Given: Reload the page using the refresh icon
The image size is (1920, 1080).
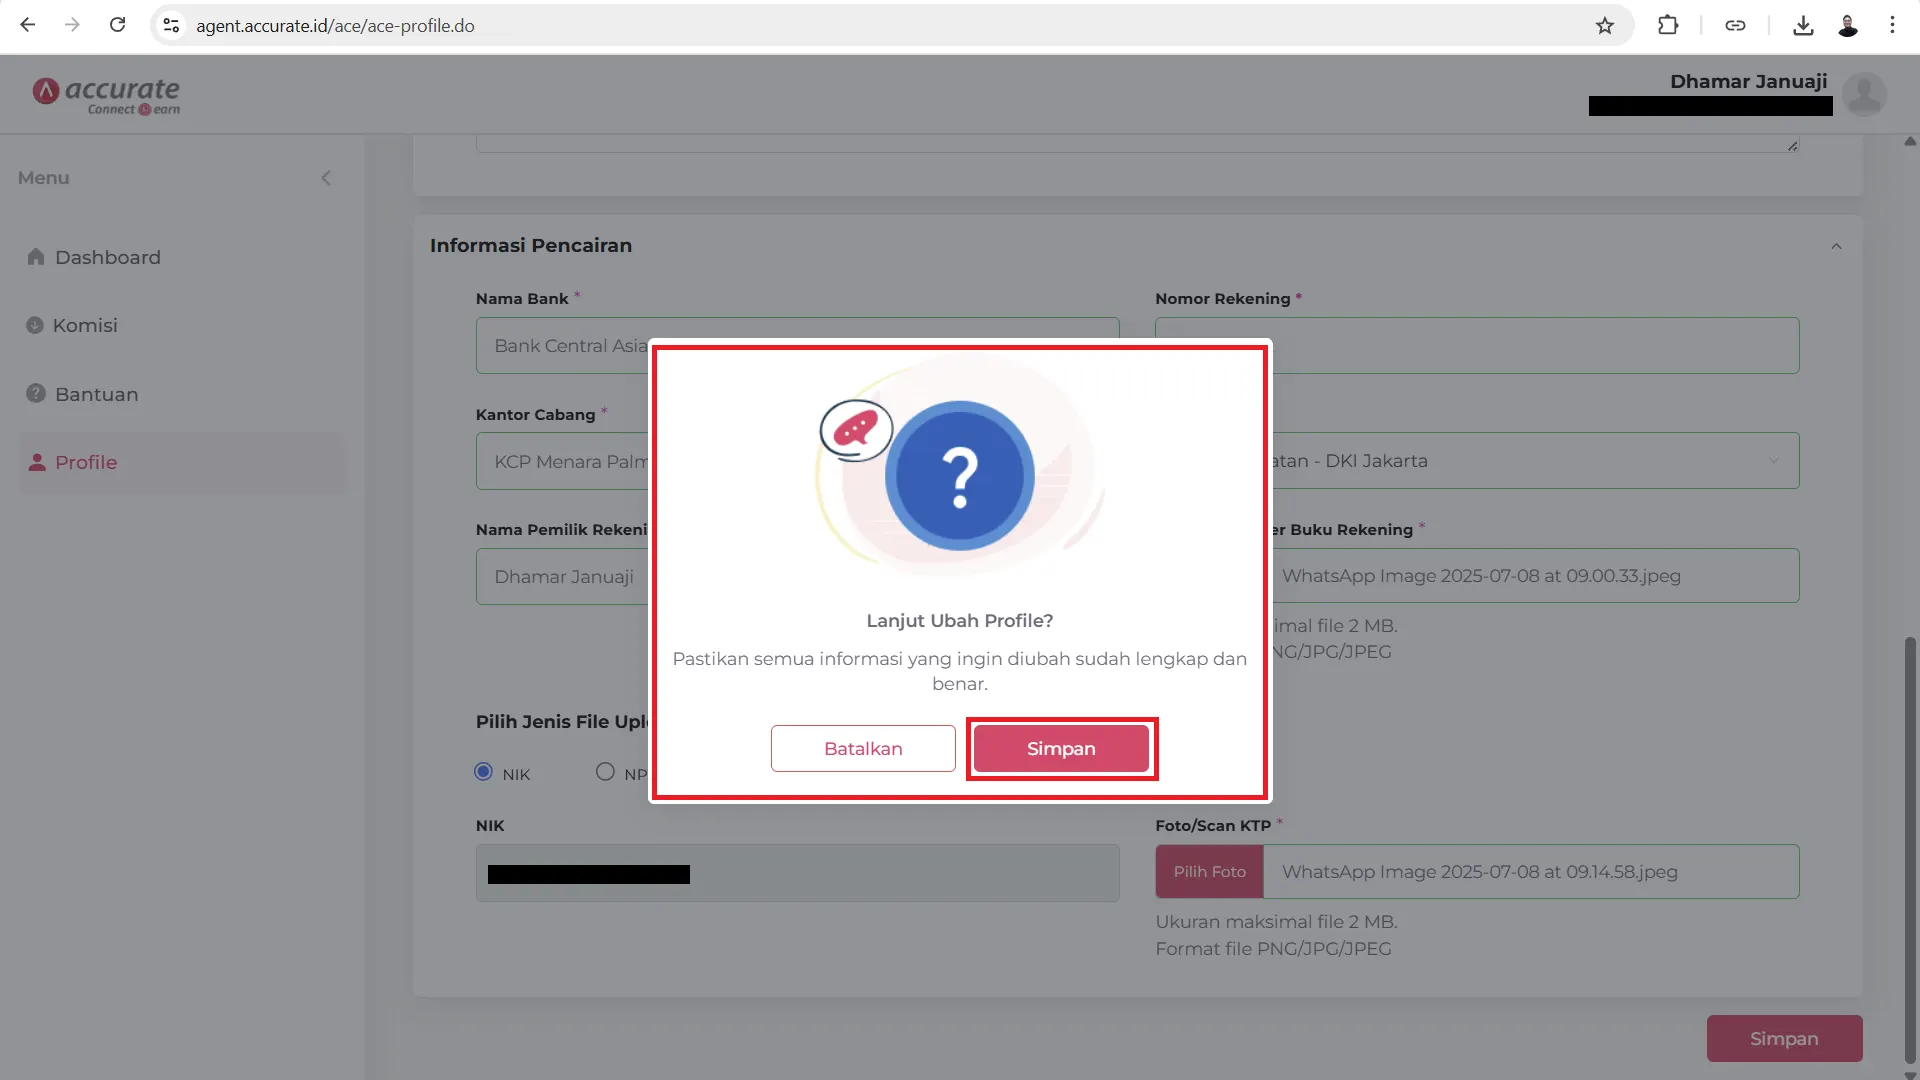Looking at the screenshot, I should point(117,25).
